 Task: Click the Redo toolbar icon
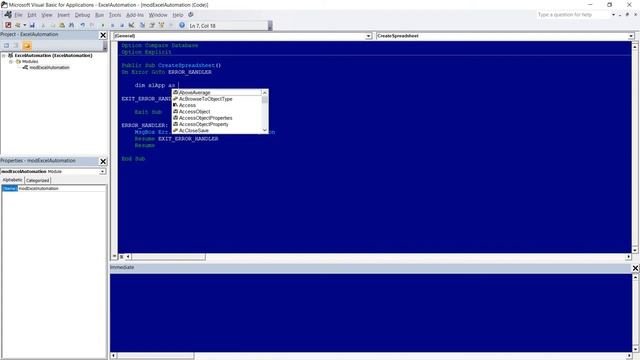pos(92,25)
